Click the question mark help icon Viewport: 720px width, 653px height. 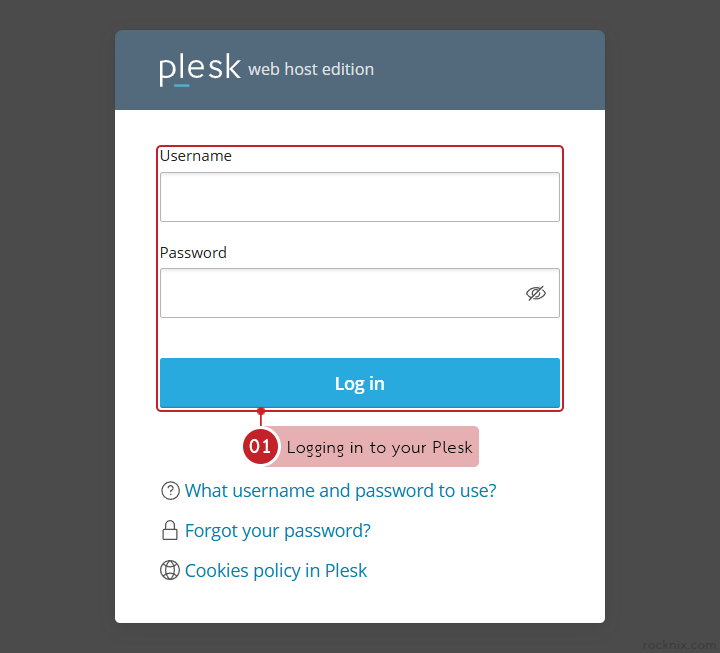[x=170, y=491]
